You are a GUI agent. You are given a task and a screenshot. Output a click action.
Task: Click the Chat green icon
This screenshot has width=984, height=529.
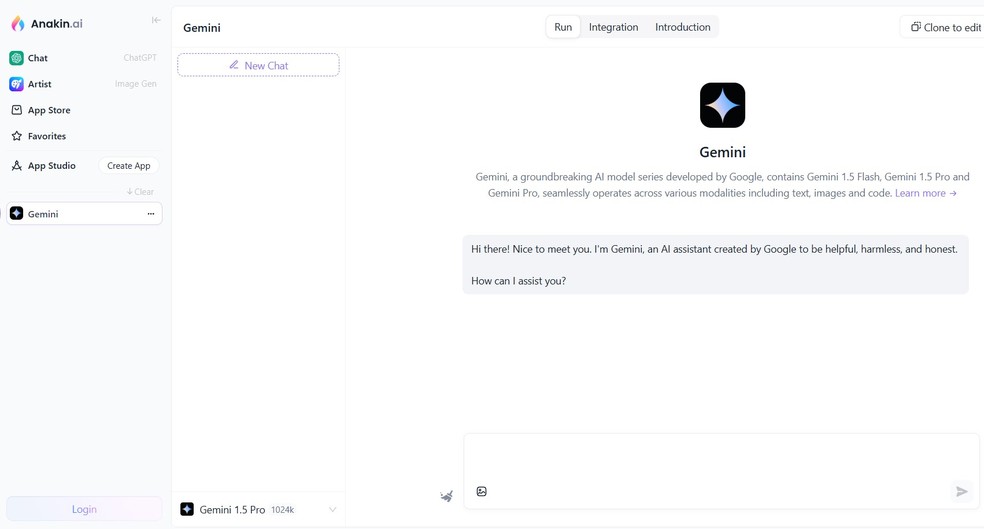coord(16,58)
